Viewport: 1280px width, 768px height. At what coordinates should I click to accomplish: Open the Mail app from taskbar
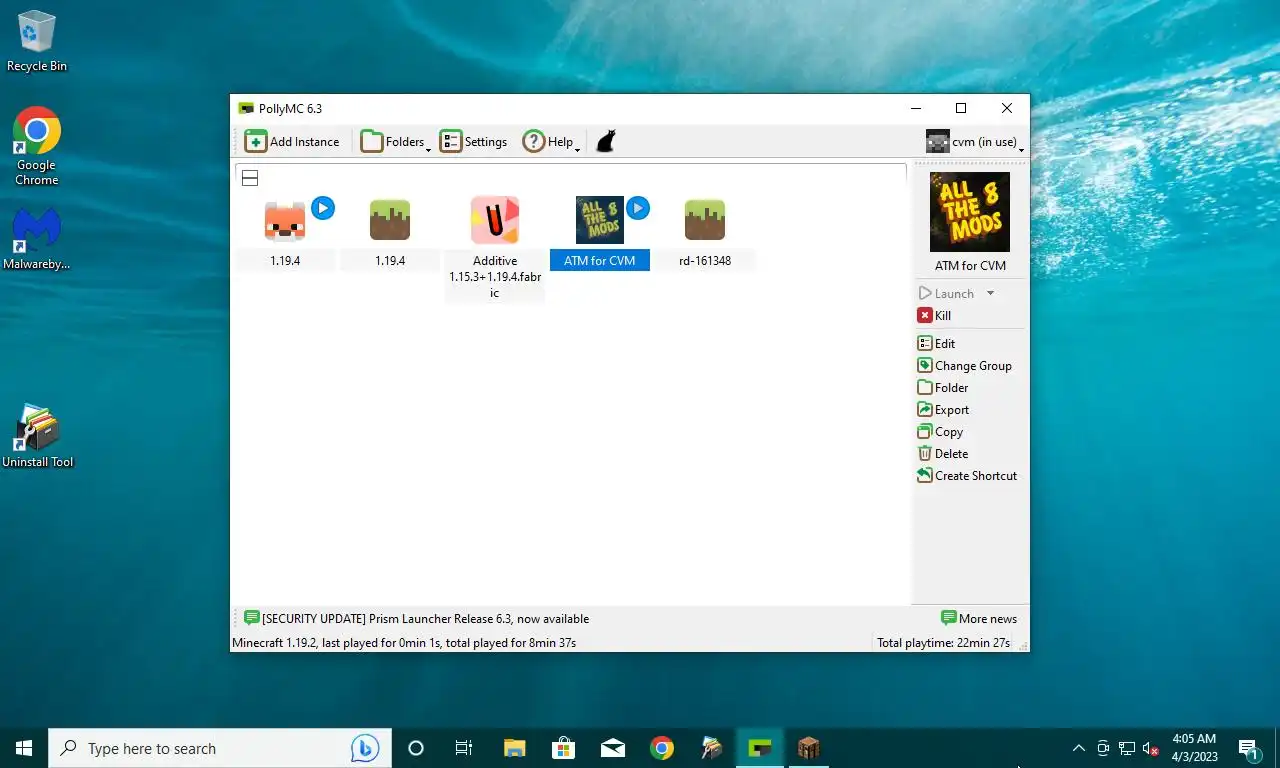(612, 748)
